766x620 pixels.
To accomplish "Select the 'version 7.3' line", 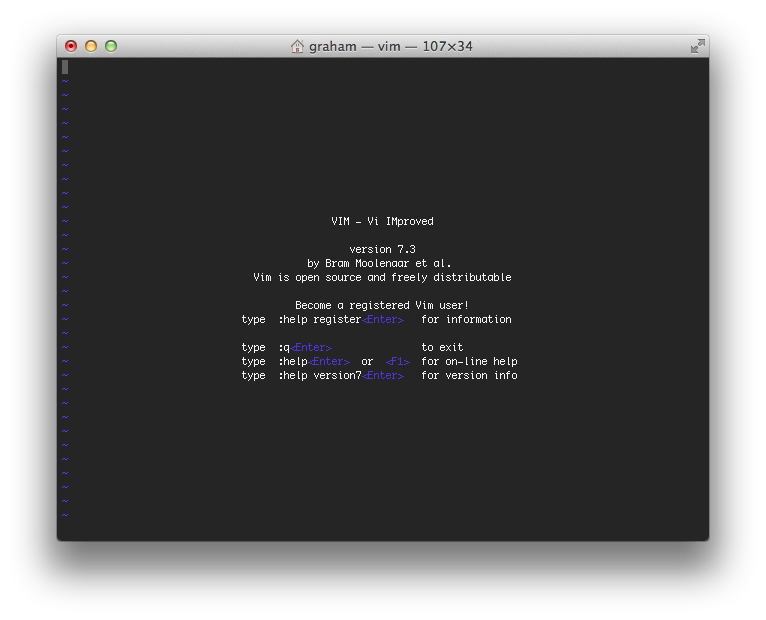I will [383, 249].
